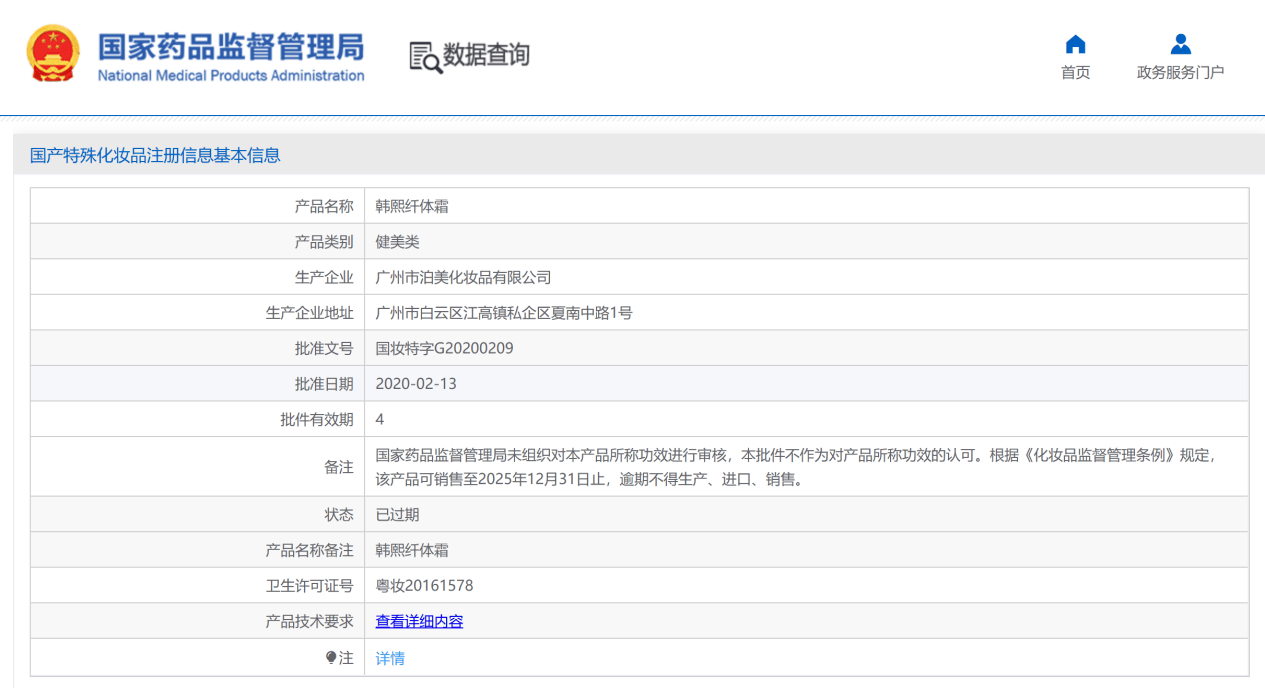Click the 国产特殊化妆品注册信息基本信息 section header
The image size is (1265, 688).
pyautogui.click(x=155, y=155)
